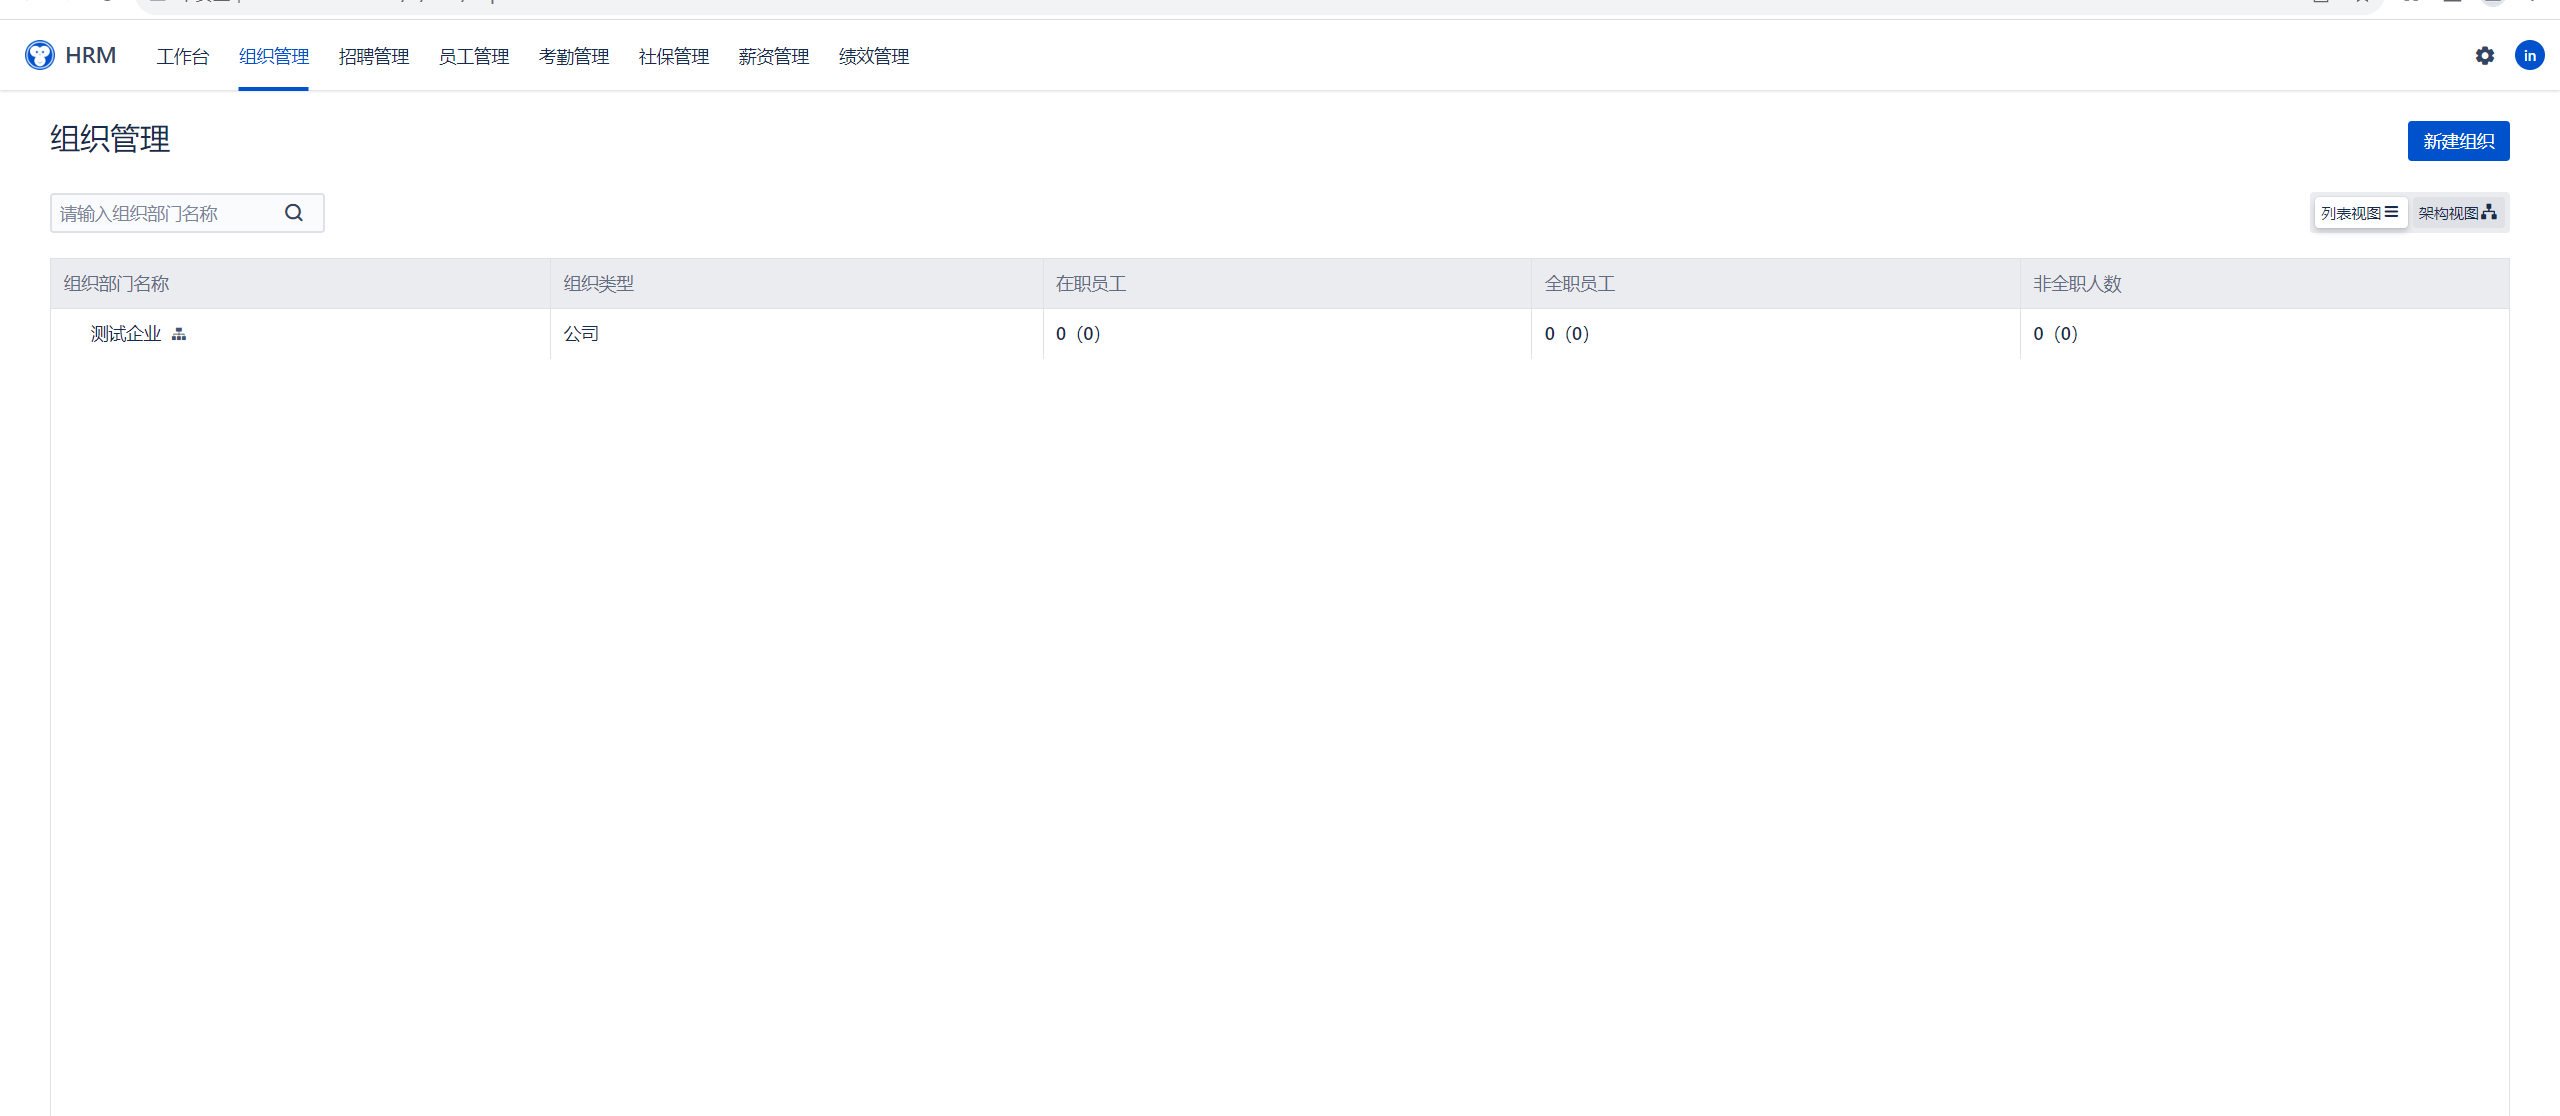Click the 新建组织 button
2560x1116 pixels.
click(x=2458, y=141)
